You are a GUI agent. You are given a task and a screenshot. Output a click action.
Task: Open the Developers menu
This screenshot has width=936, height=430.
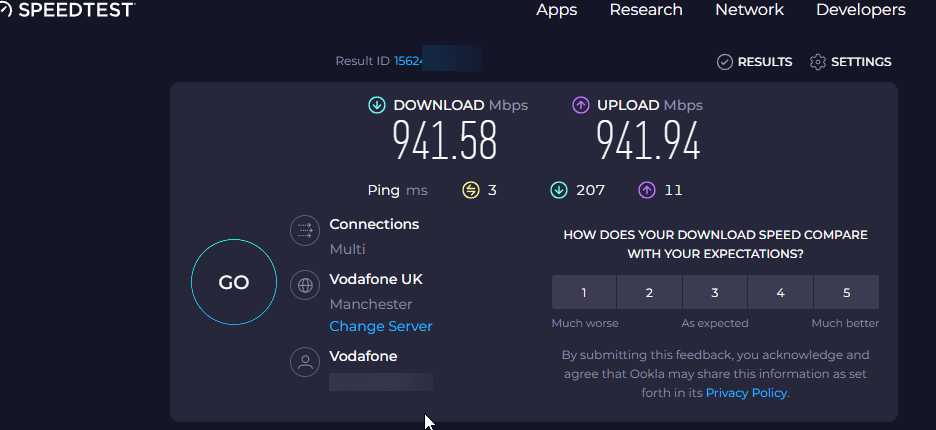pos(861,10)
